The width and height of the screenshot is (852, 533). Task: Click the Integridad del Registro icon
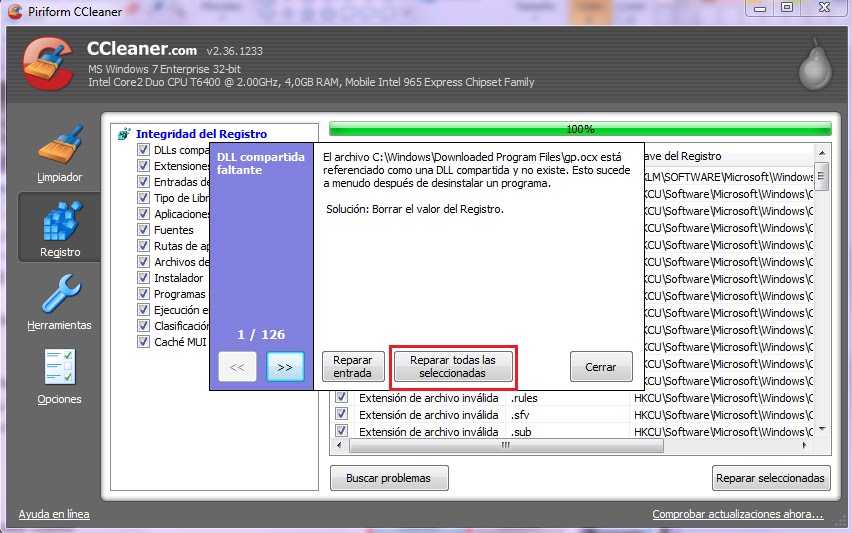click(x=124, y=134)
